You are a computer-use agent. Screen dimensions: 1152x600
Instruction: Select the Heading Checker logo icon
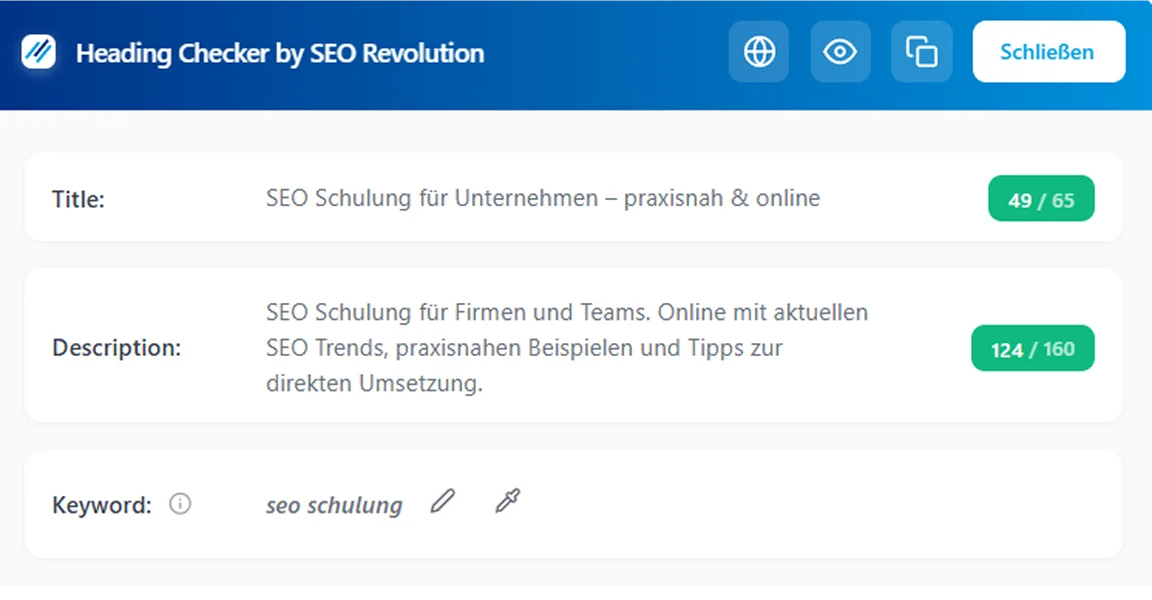point(33,51)
